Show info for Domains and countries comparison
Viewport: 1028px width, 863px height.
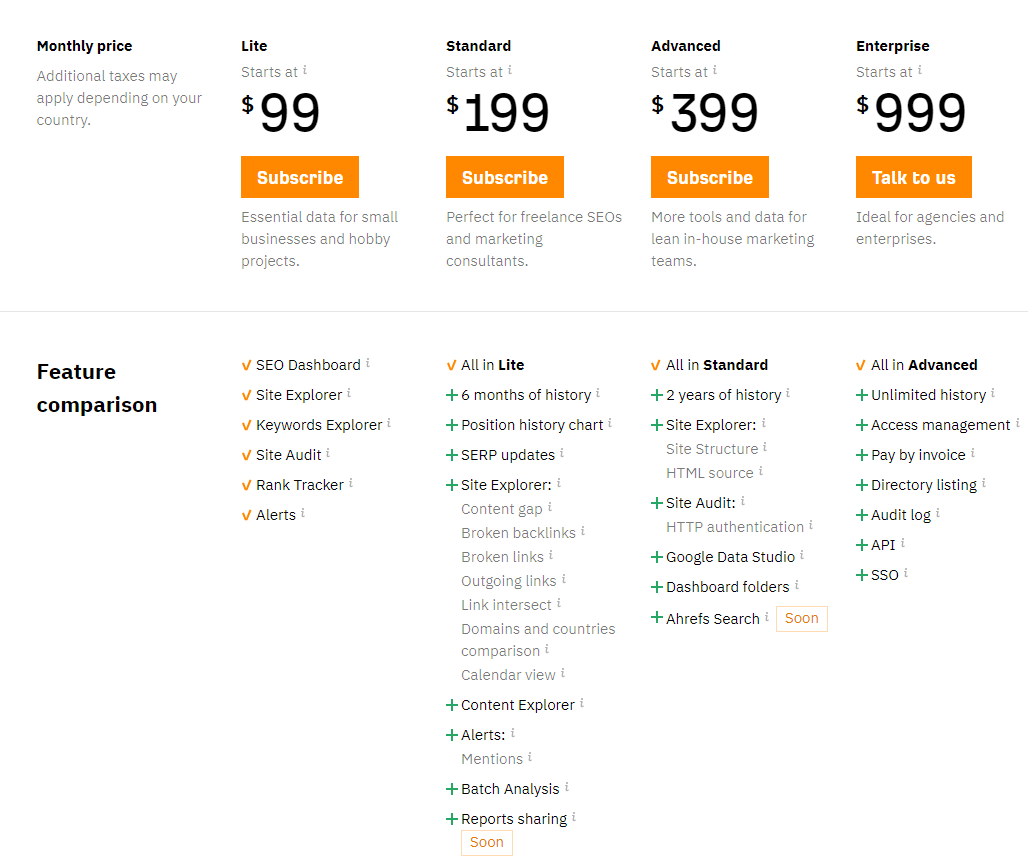(547, 649)
